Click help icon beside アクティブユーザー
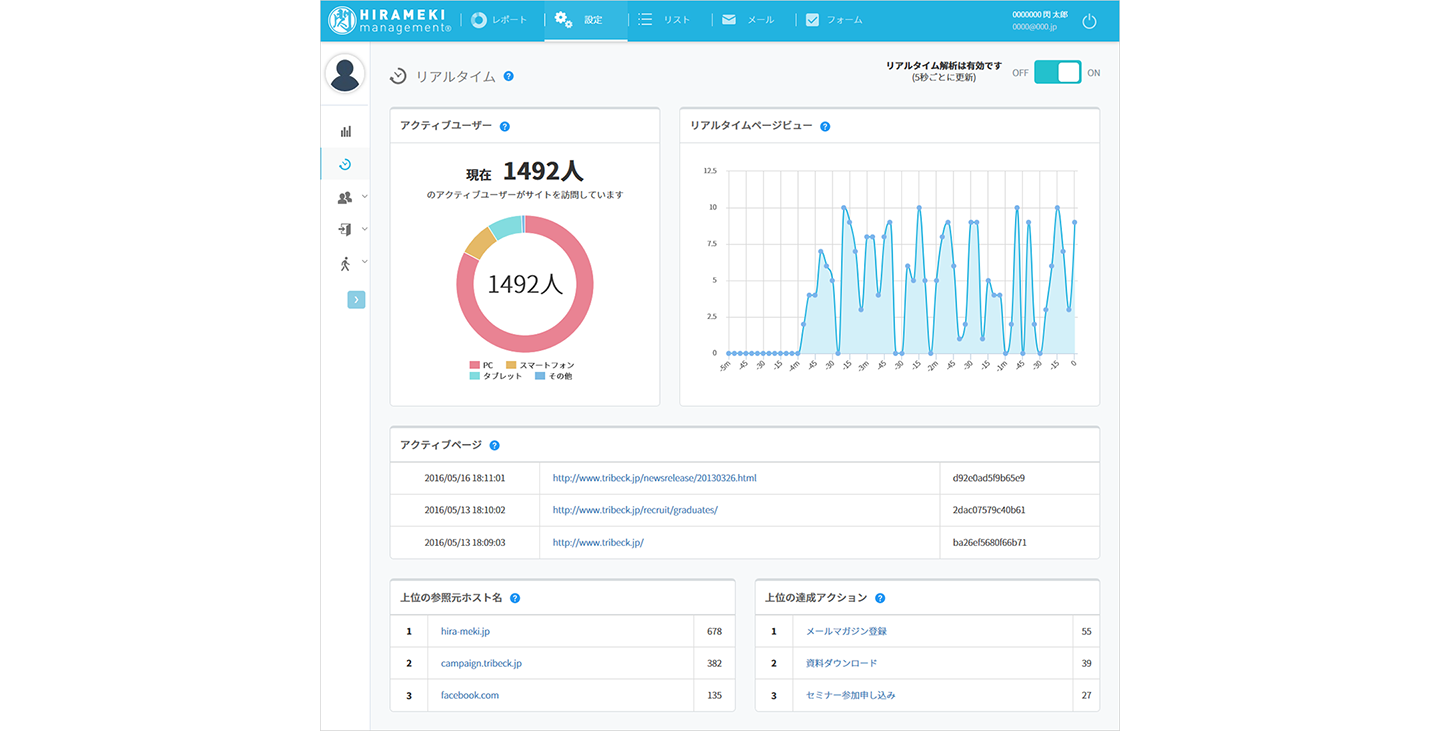This screenshot has height=731, width=1440. pos(505,126)
